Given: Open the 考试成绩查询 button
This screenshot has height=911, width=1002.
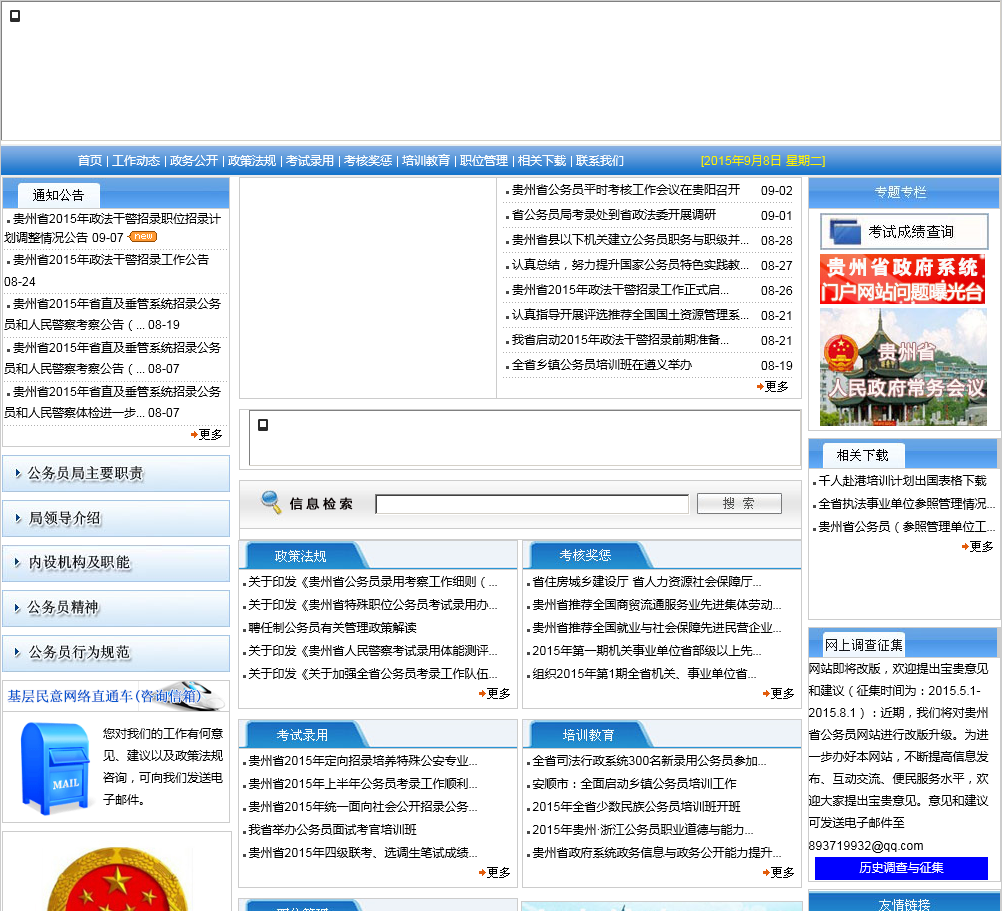Looking at the screenshot, I should pos(904,231).
